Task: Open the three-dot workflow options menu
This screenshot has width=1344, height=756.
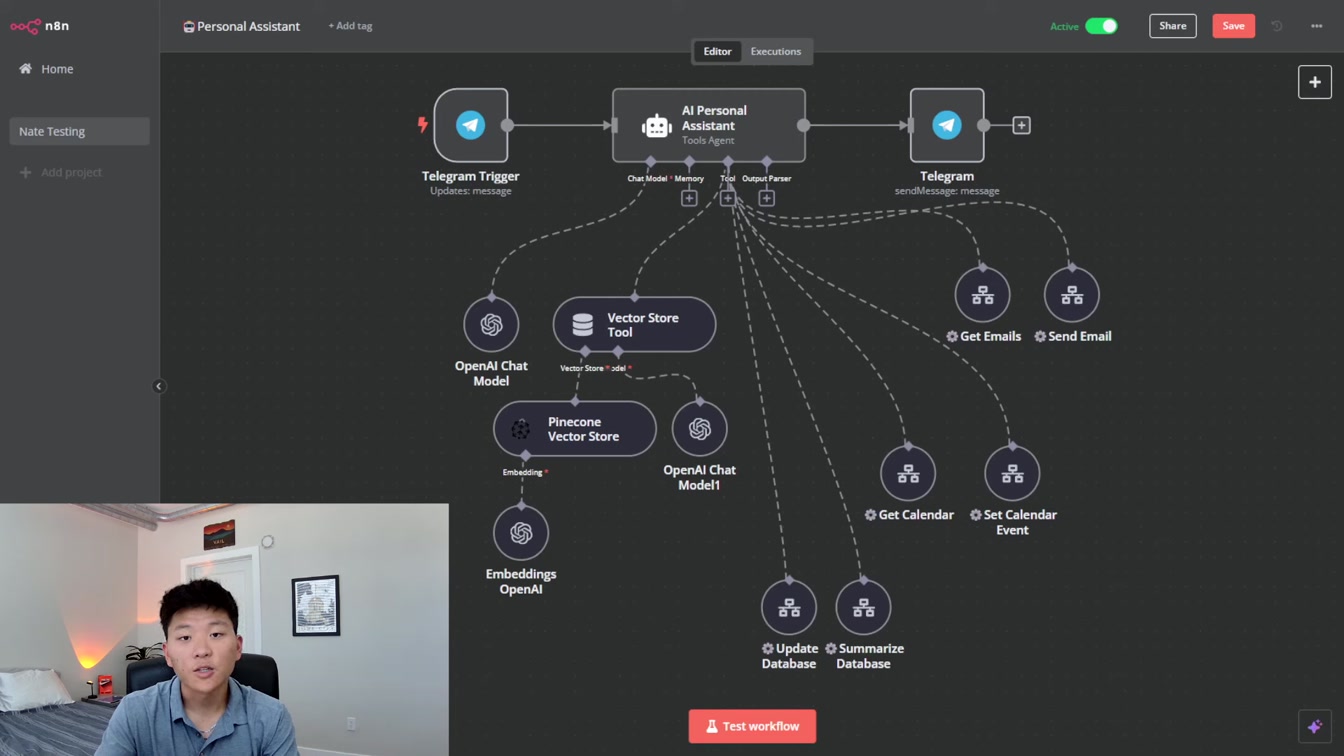Action: (1316, 26)
